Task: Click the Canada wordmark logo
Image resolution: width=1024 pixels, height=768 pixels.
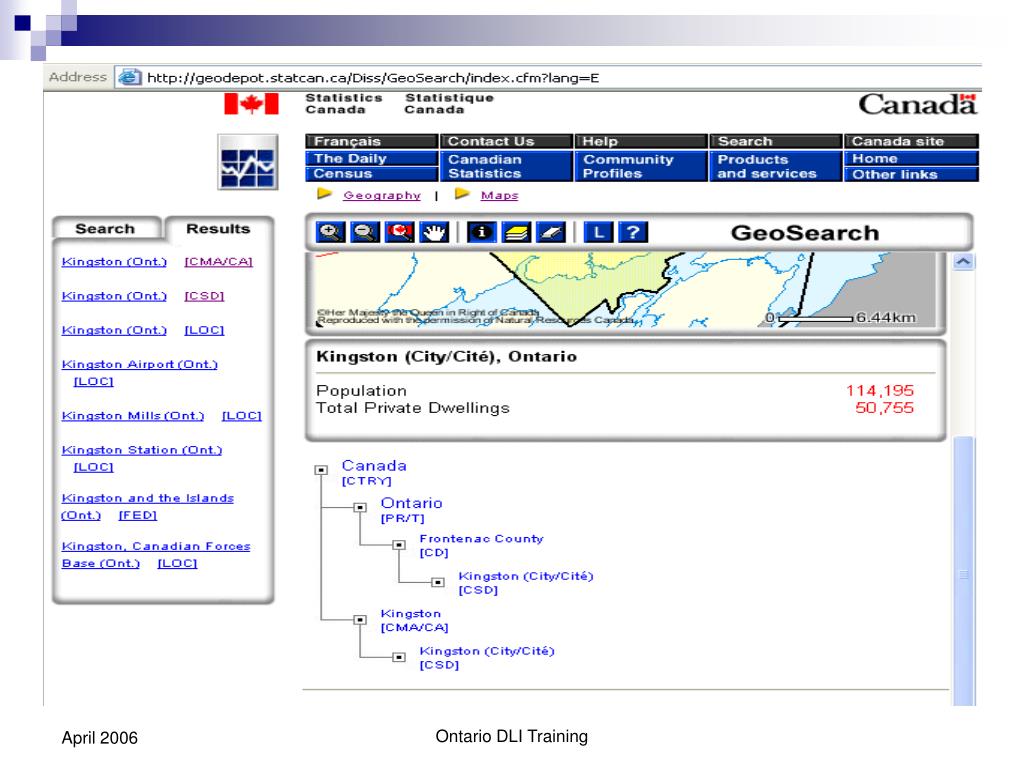Action: 918,104
